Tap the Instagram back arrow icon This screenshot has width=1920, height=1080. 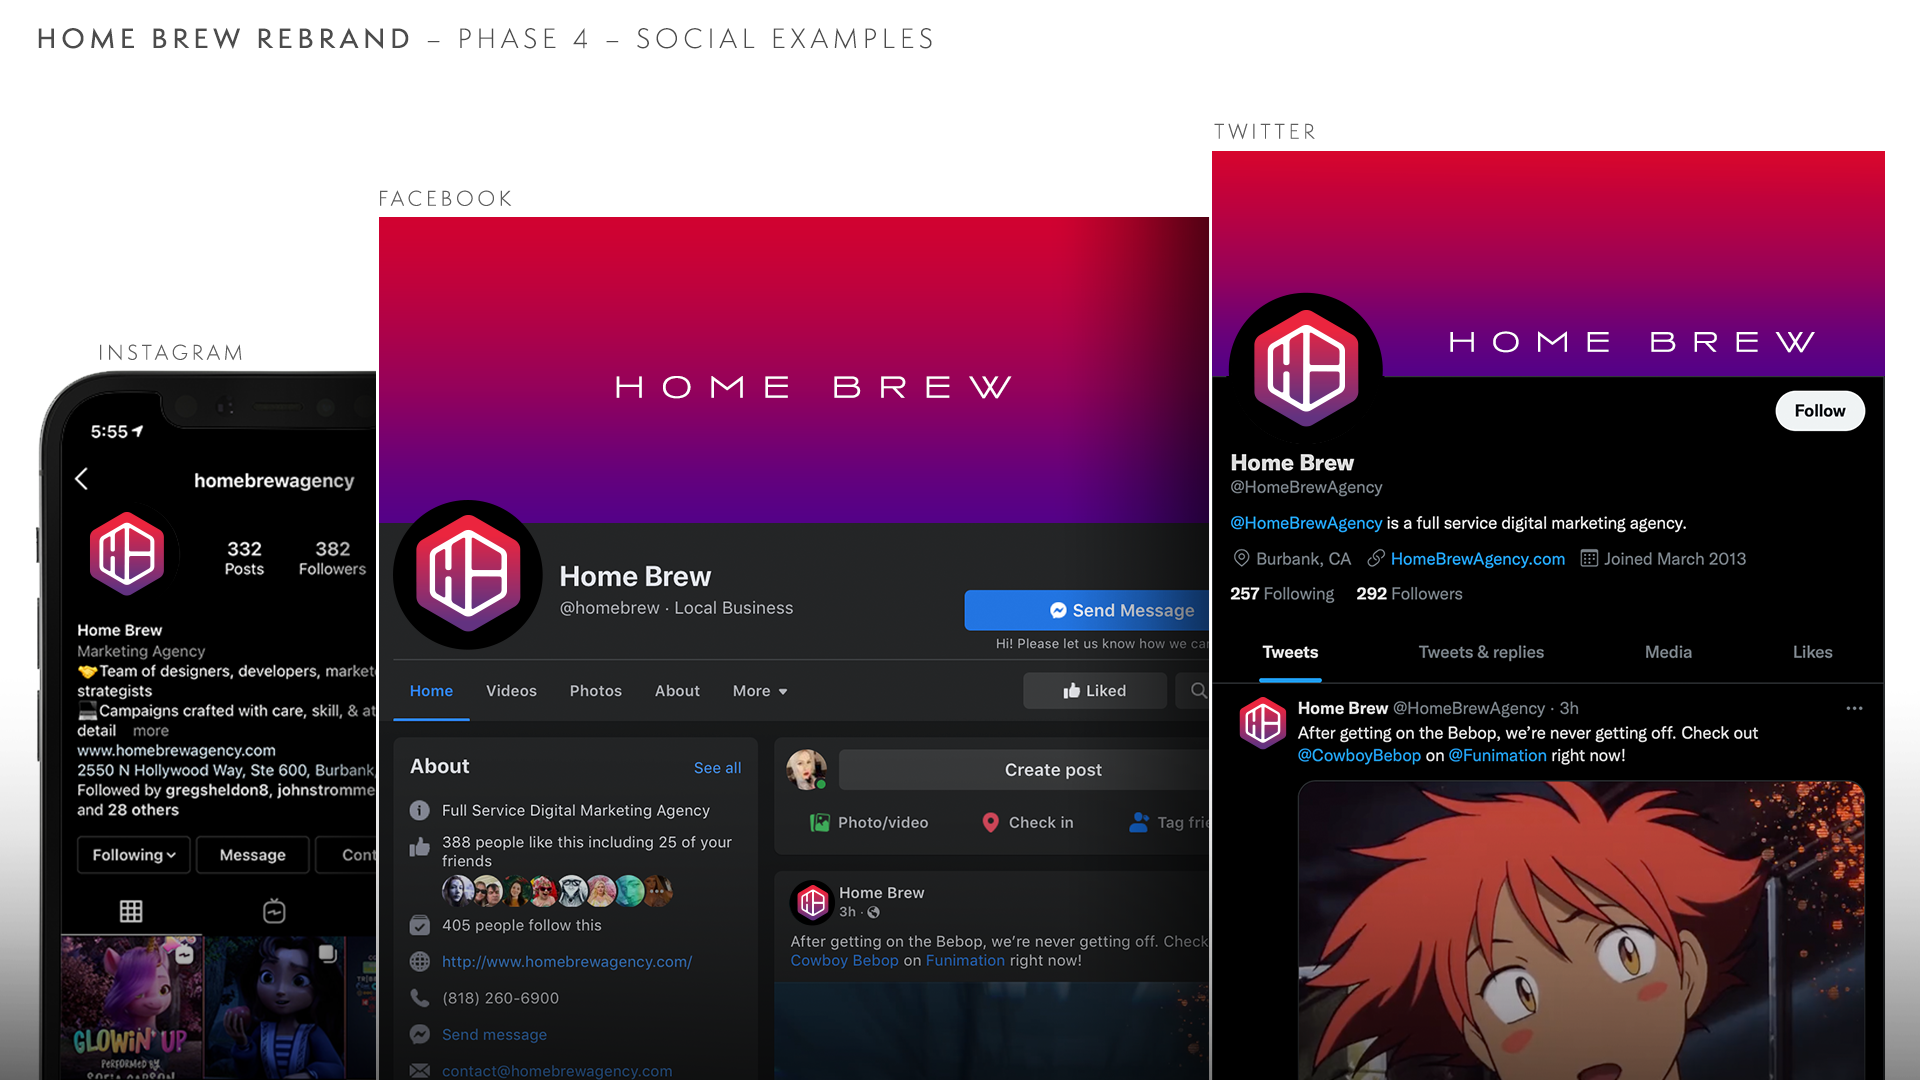point(82,479)
